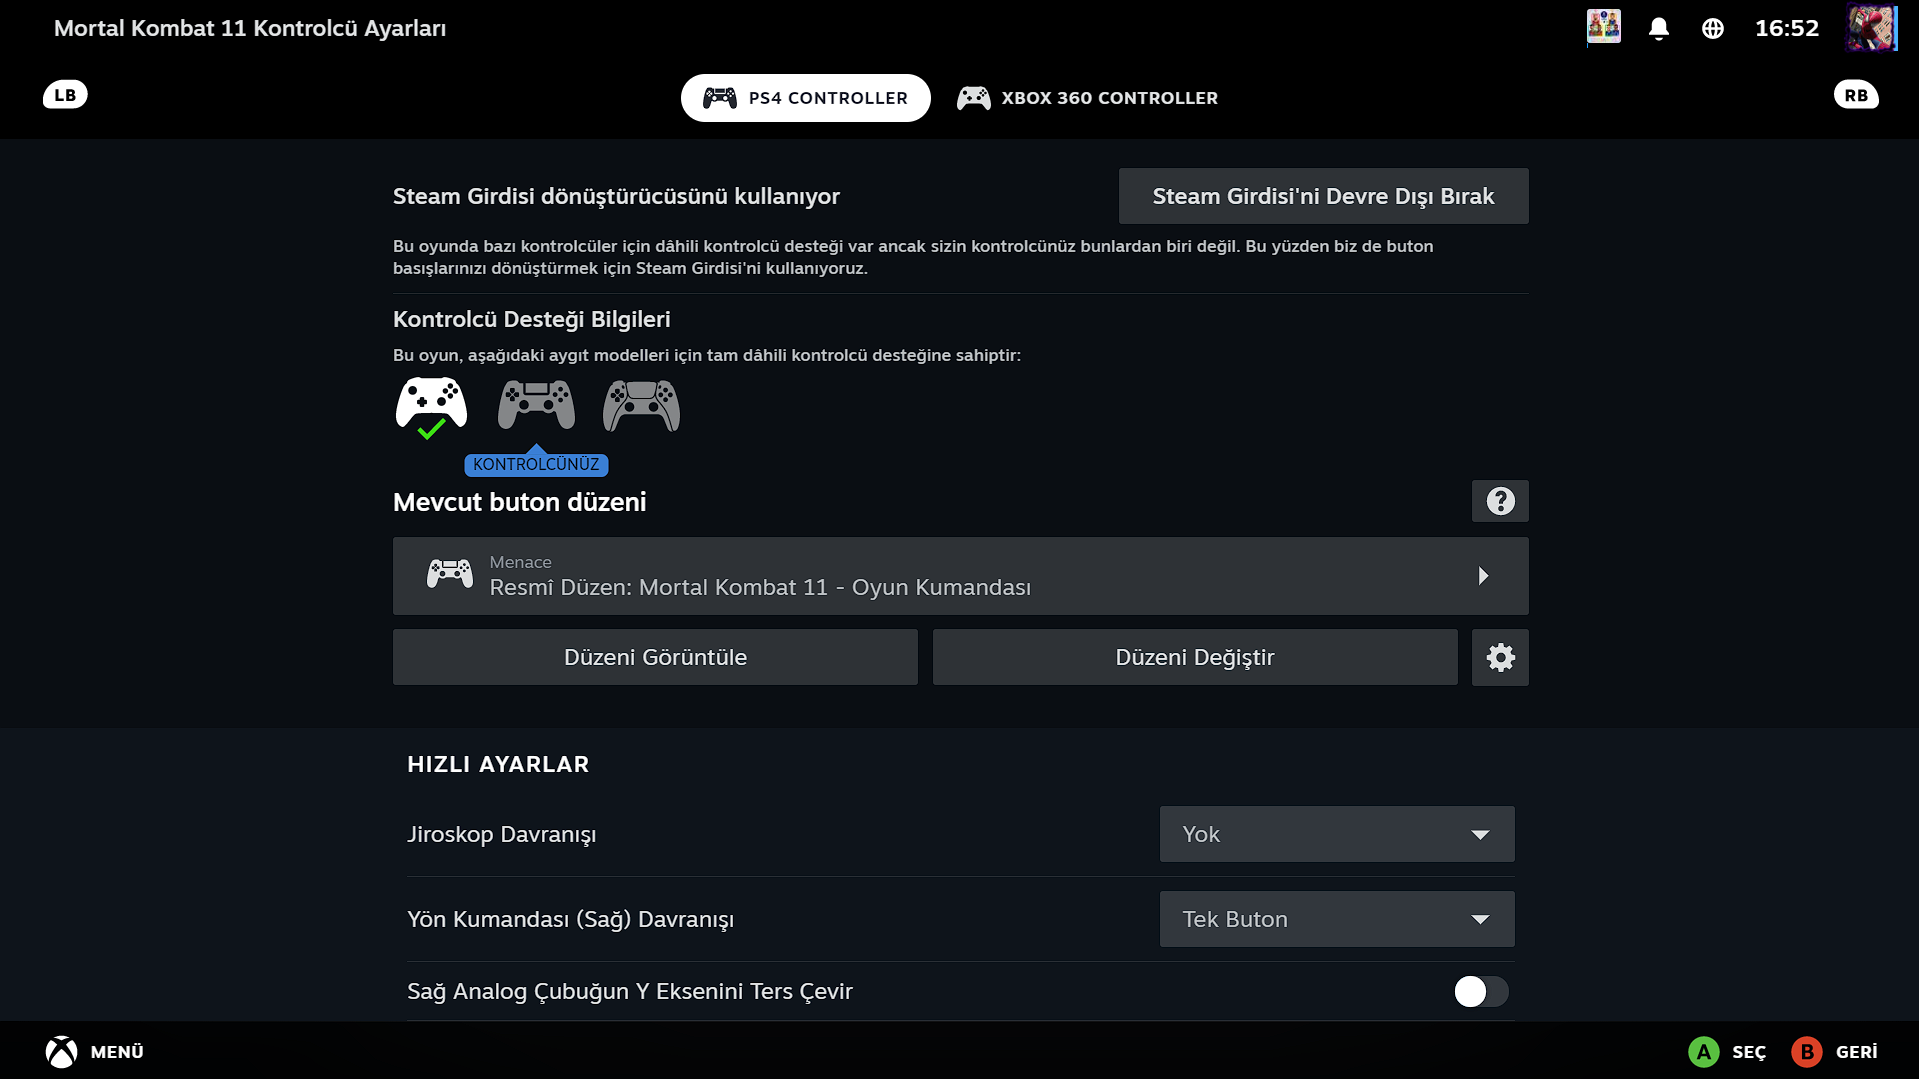This screenshot has height=1079, width=1919.
Task: Click the friends thumbnail in top bar
Action: coord(1603,27)
